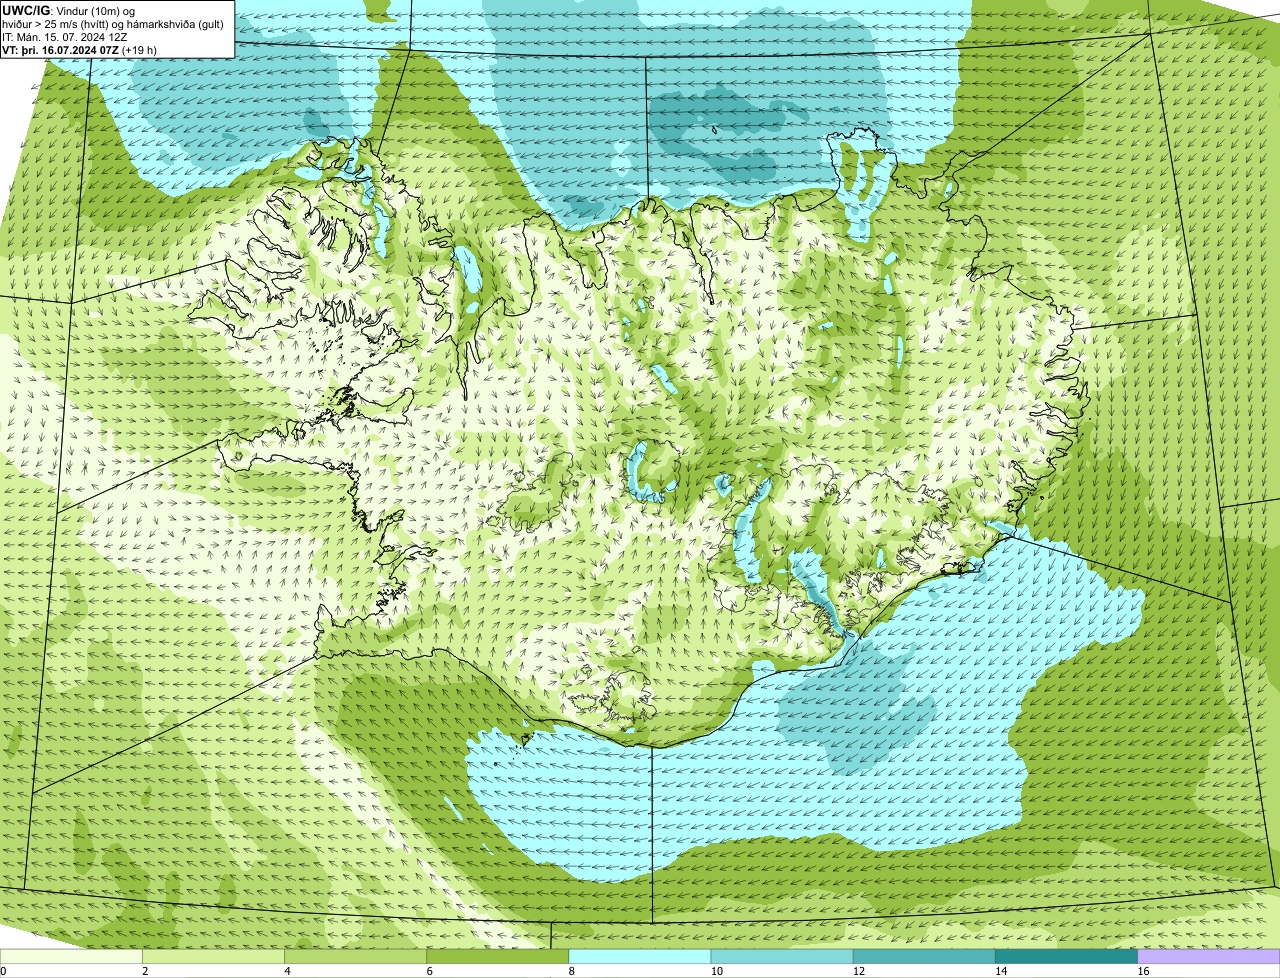The image size is (1280, 978).
Task: Click the legend scale label '12'
Action: tap(859, 971)
